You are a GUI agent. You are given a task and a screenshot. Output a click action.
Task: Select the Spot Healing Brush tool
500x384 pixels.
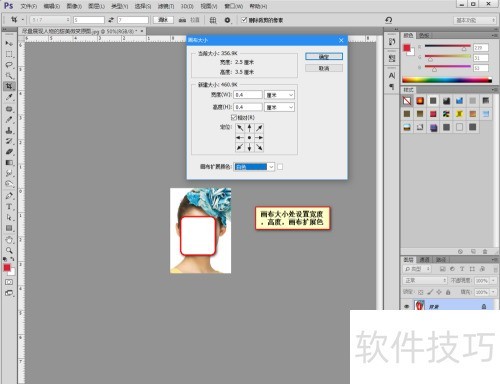[9, 109]
